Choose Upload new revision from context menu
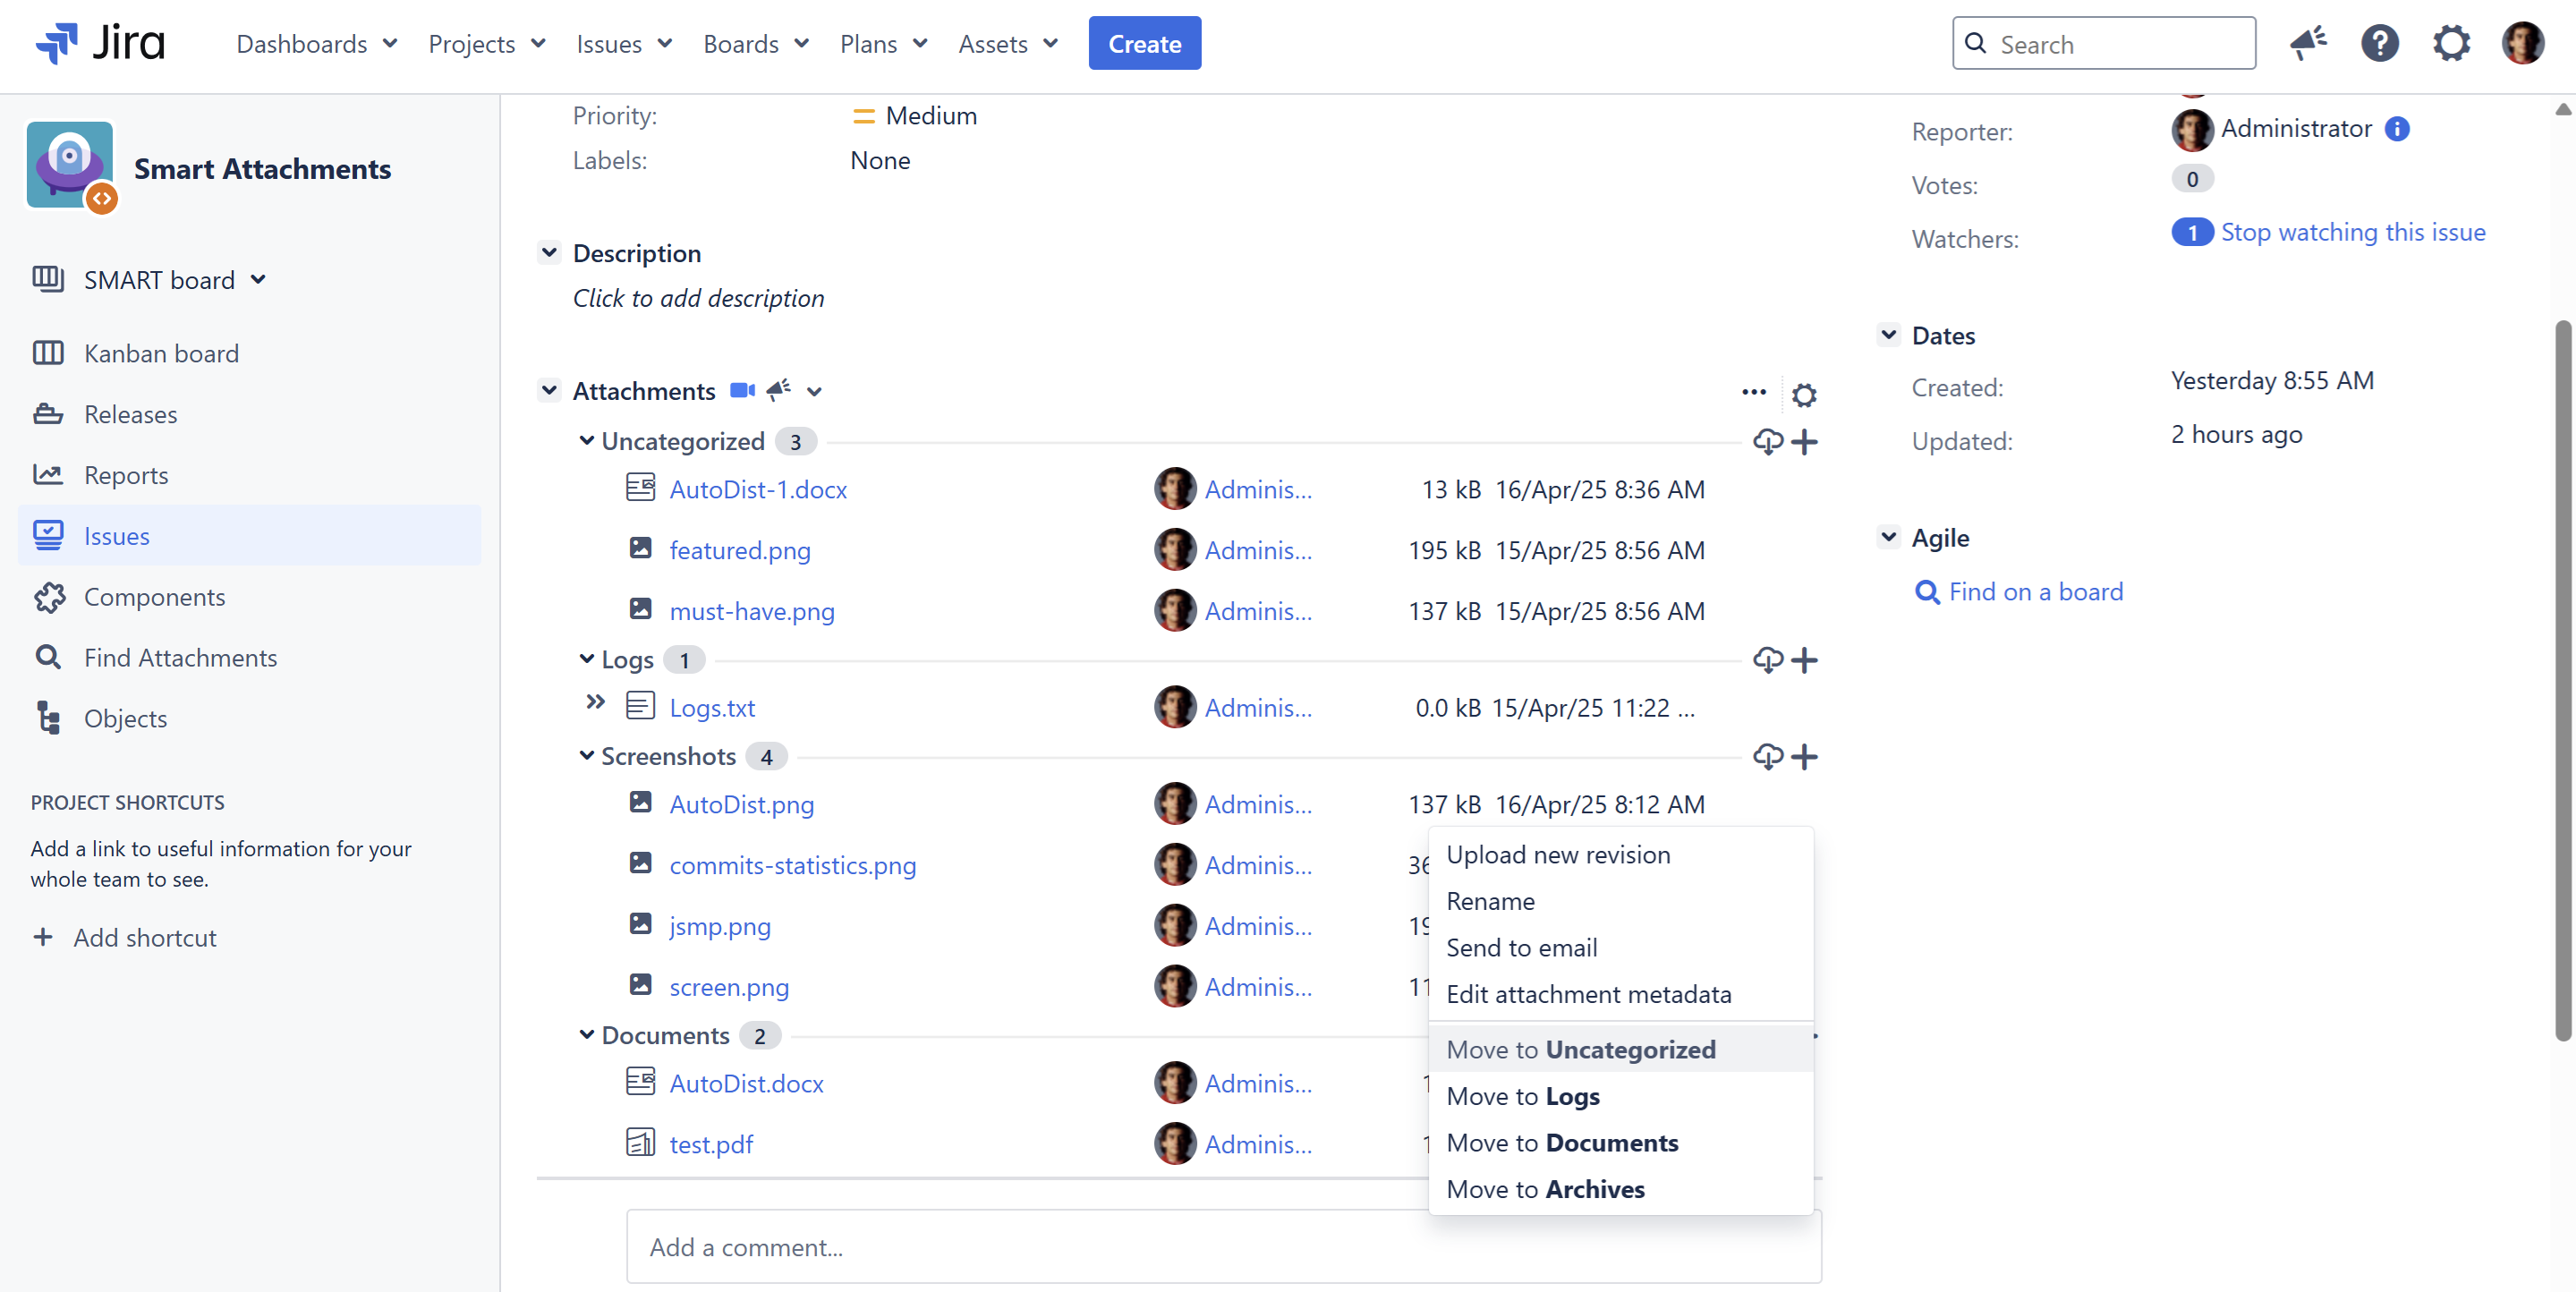Image resolution: width=2576 pixels, height=1292 pixels. [x=1557, y=854]
